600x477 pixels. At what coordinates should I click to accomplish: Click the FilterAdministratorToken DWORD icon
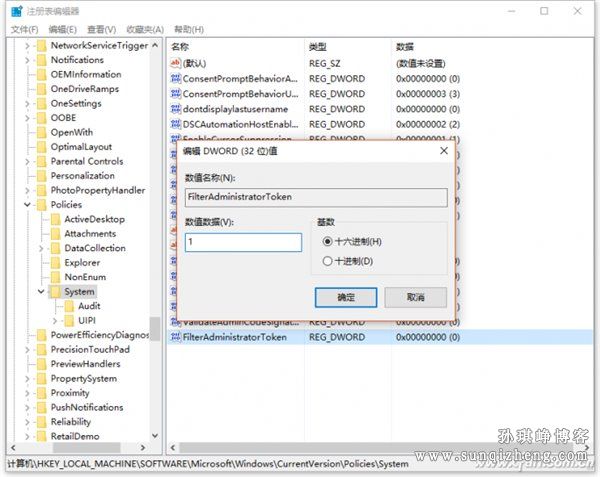coord(176,337)
